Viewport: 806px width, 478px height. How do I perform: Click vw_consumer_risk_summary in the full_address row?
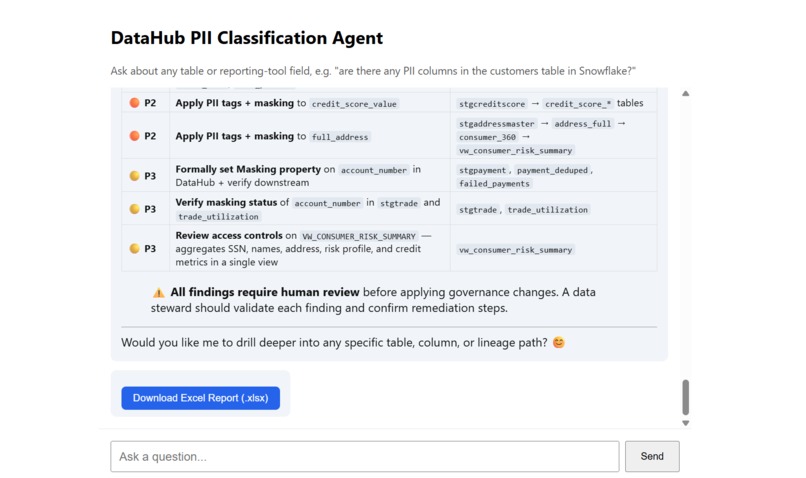pyautogui.click(x=516, y=151)
